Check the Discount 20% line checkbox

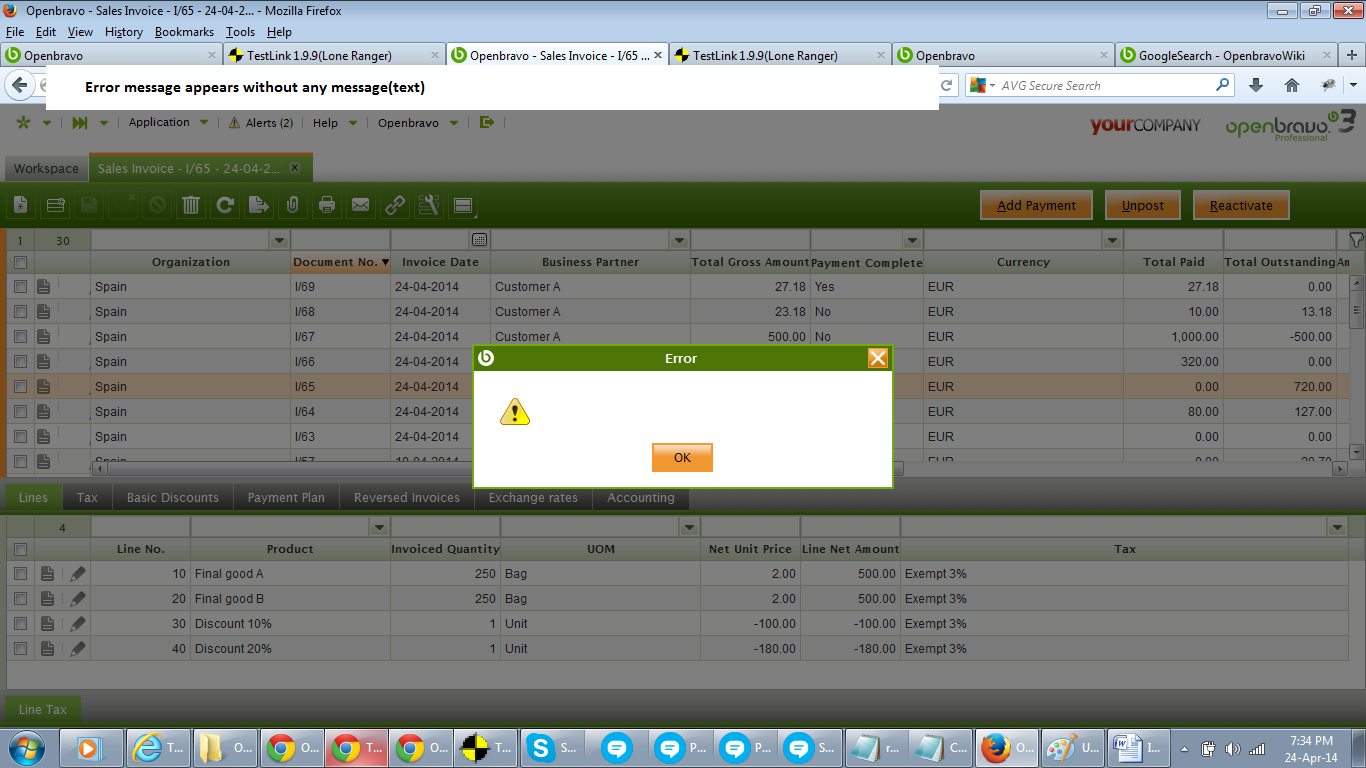[x=20, y=649]
